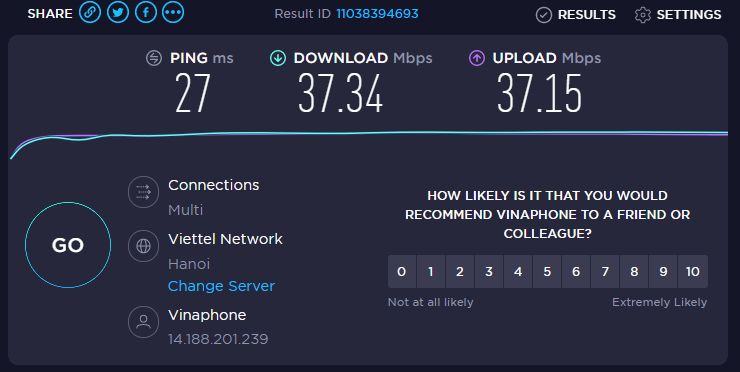Click the settings gear icon
The height and width of the screenshot is (372, 740).
coord(642,15)
